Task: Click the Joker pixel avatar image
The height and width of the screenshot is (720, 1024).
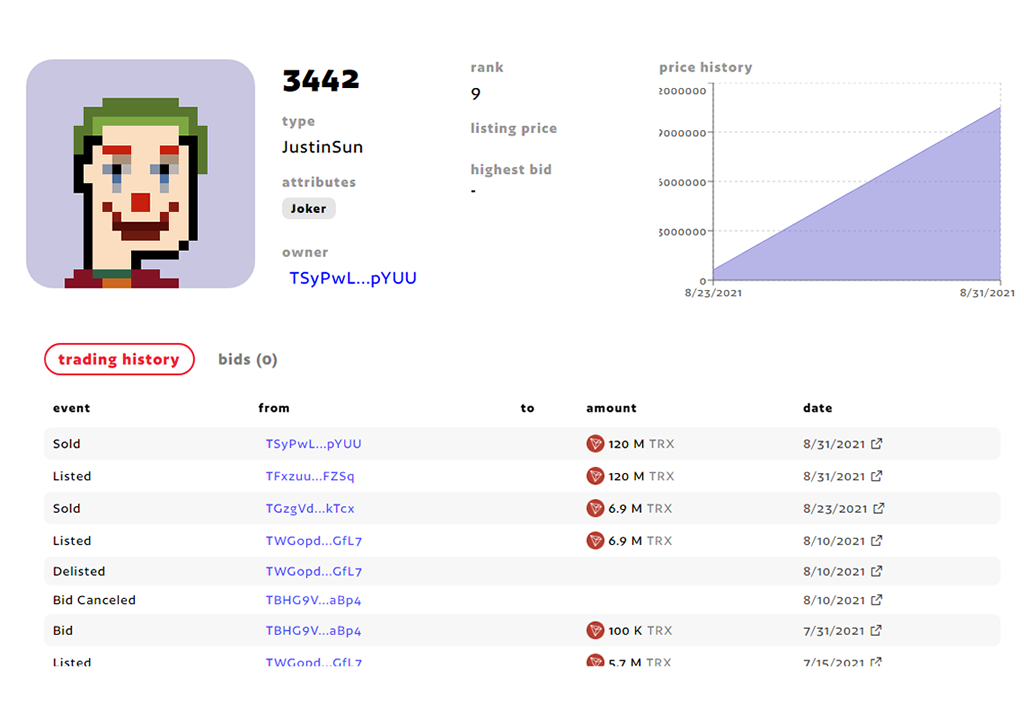Action: [x=140, y=174]
